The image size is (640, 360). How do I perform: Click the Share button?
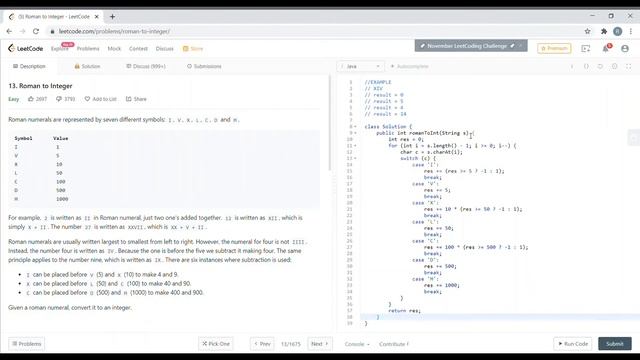tap(136, 99)
